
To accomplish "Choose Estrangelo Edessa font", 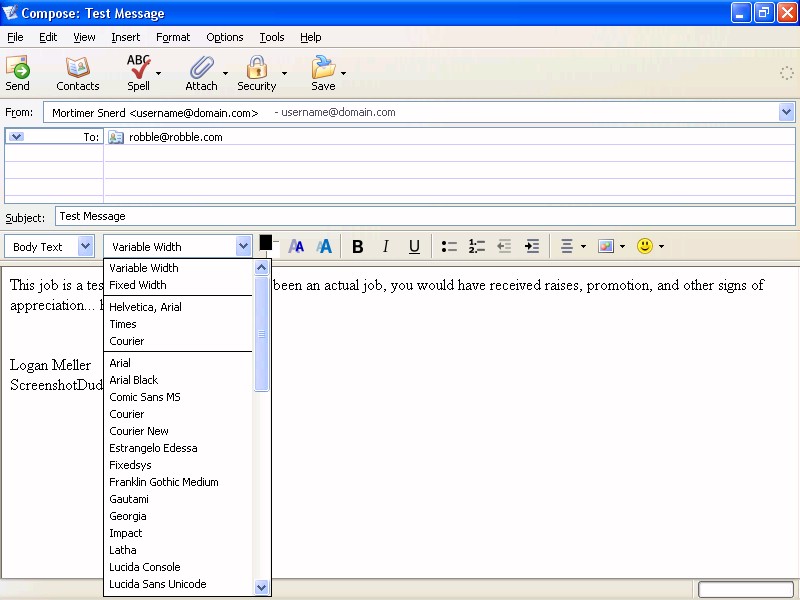I will (x=178, y=448).
